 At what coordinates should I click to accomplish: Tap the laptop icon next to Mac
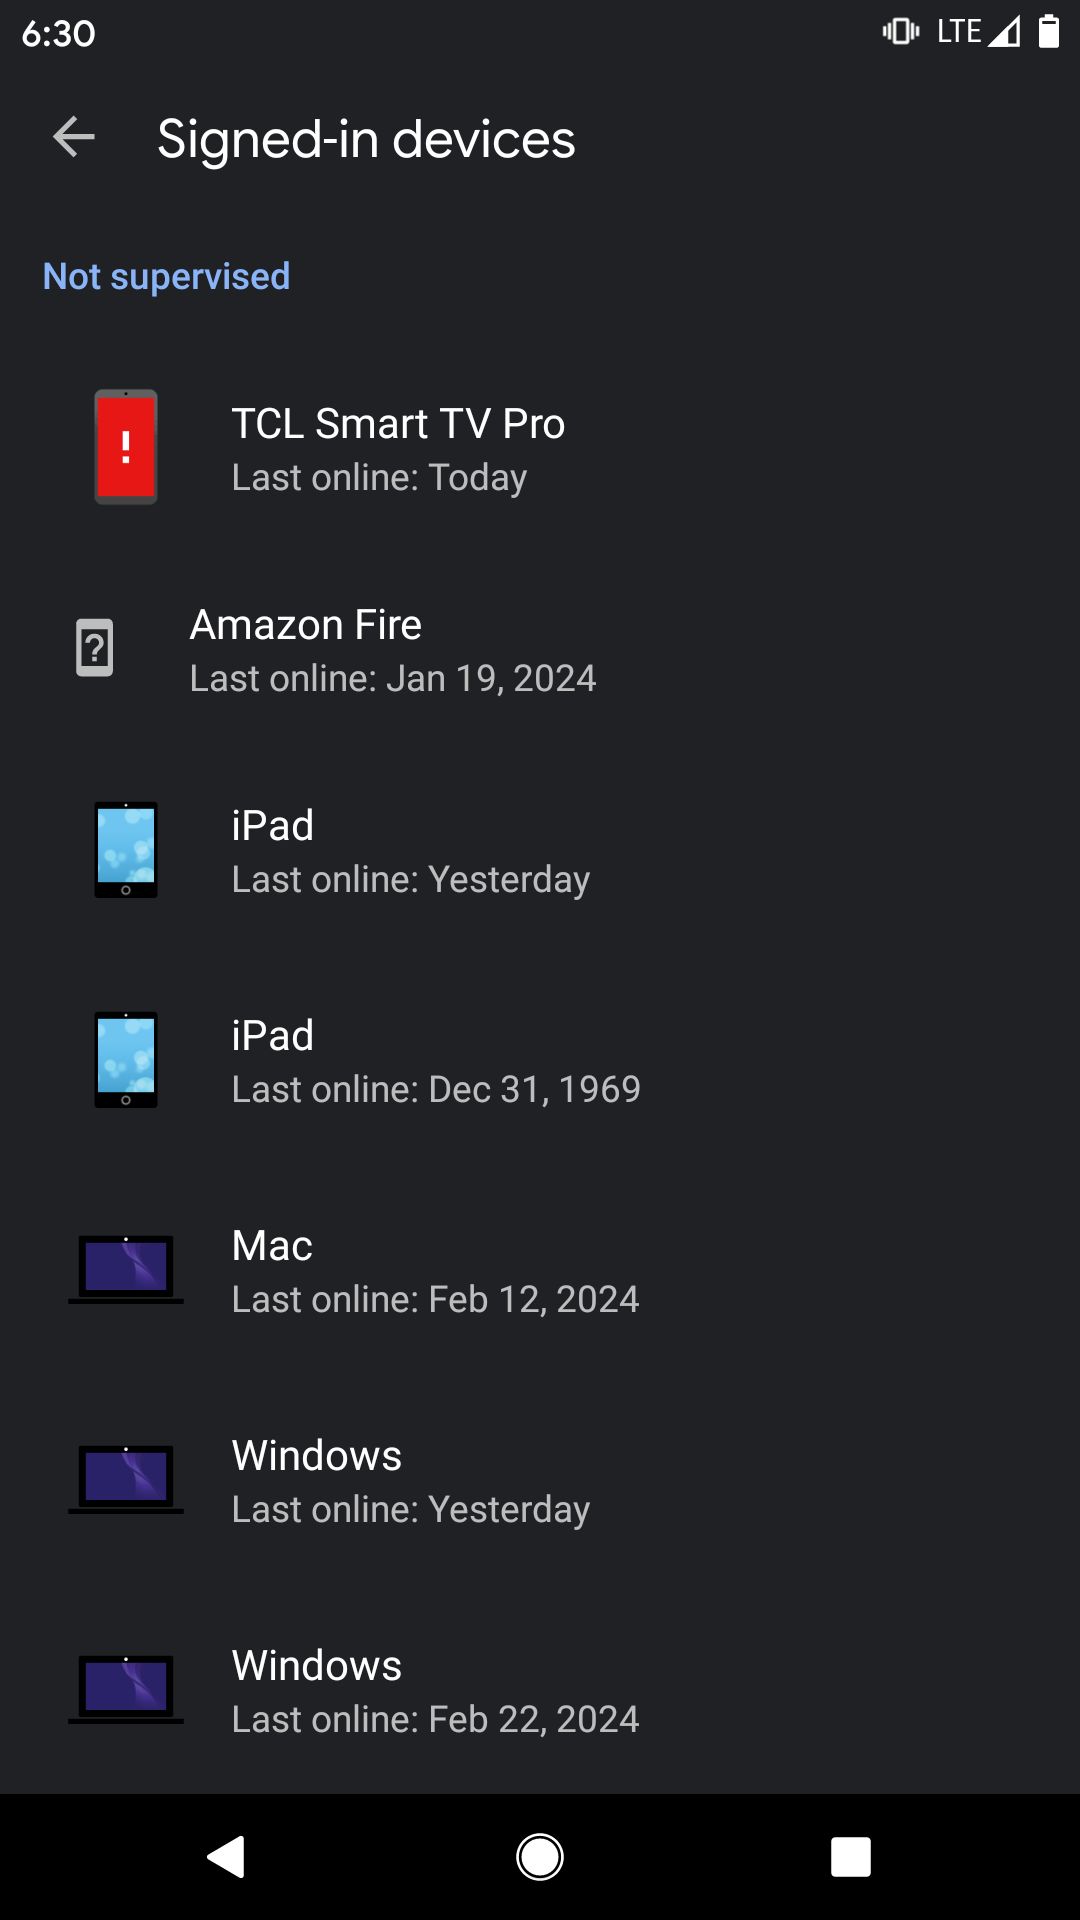126,1269
